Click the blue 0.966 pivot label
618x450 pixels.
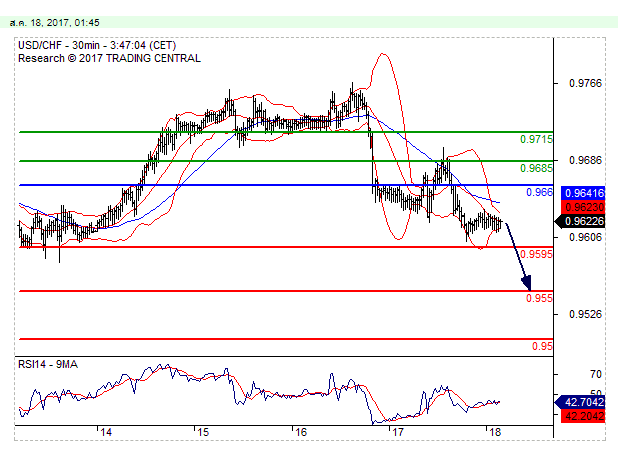pos(539,192)
